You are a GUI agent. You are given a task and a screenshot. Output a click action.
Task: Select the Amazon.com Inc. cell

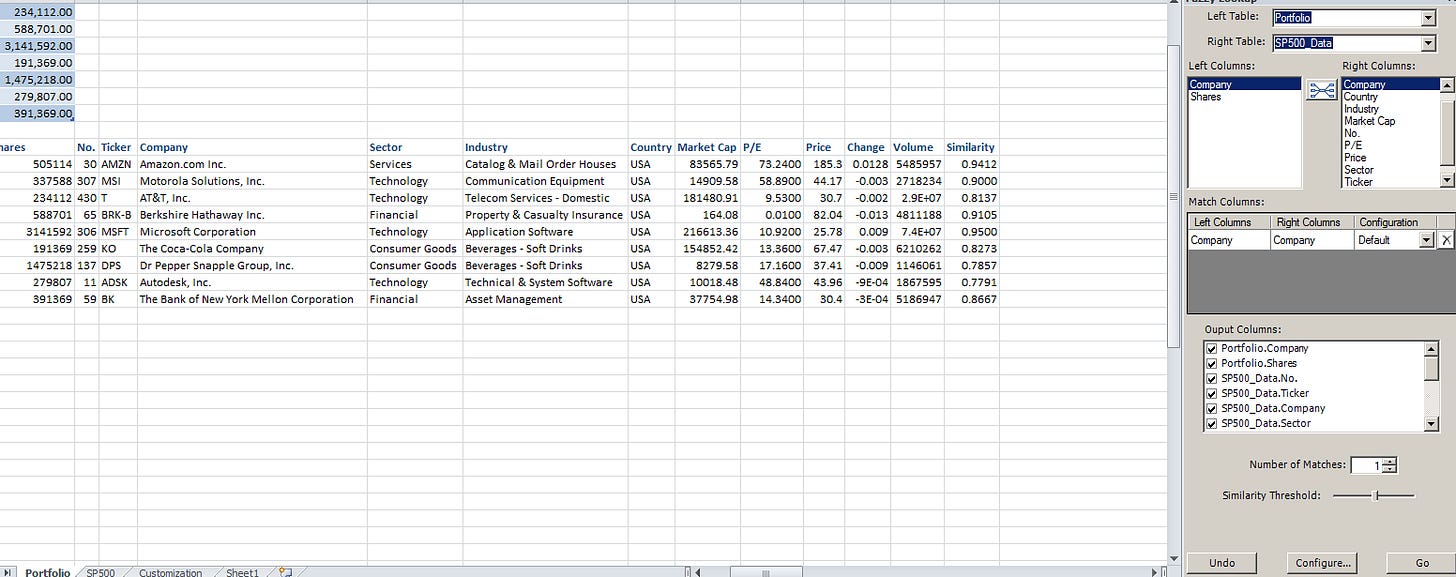coord(252,164)
